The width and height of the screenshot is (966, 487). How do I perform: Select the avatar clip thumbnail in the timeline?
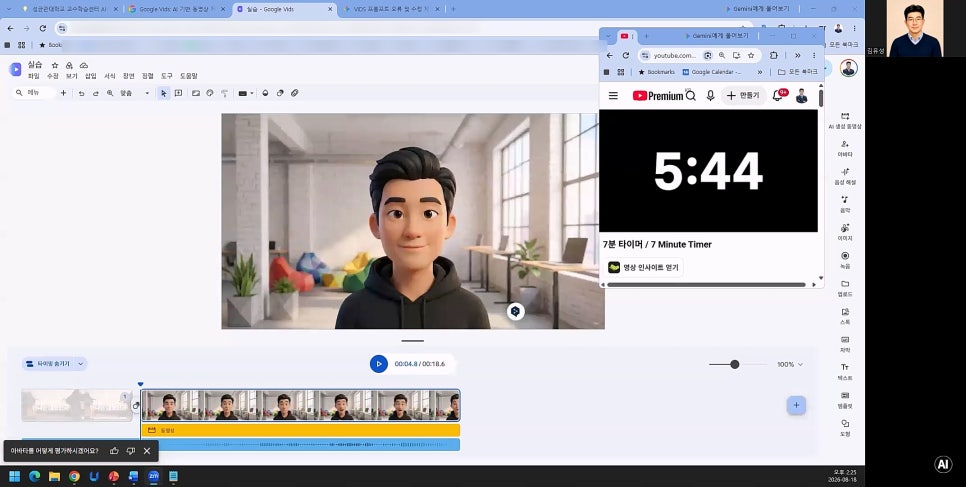click(301, 405)
